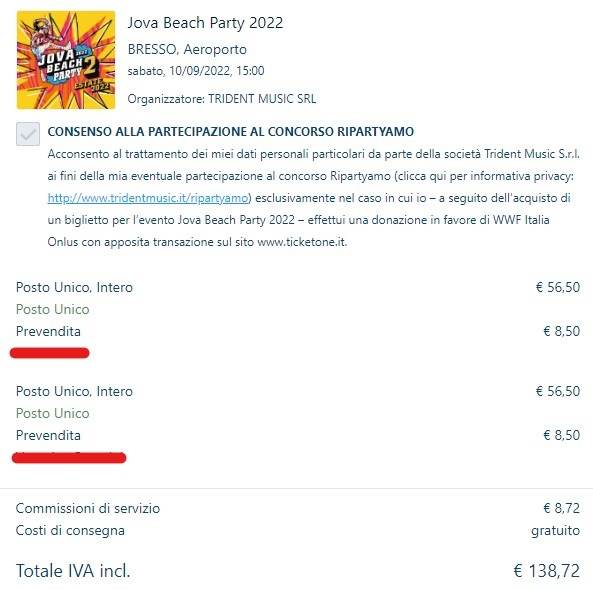Click the first Prevendita € 8,50 fee

click(x=562, y=331)
